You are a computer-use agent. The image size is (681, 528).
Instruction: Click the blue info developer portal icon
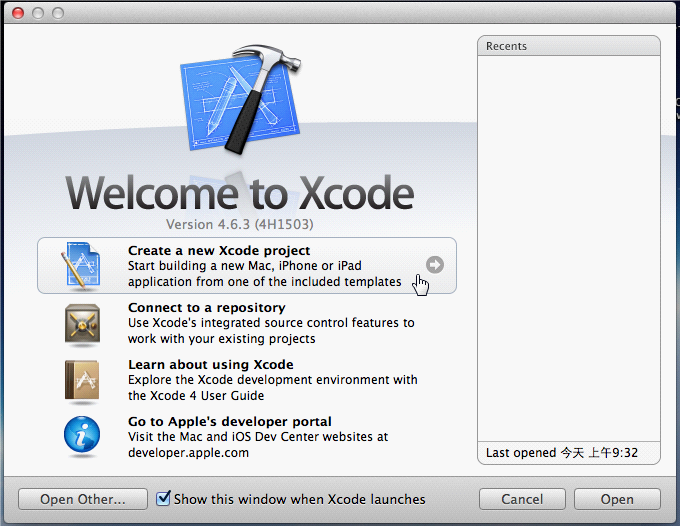[x=82, y=436]
